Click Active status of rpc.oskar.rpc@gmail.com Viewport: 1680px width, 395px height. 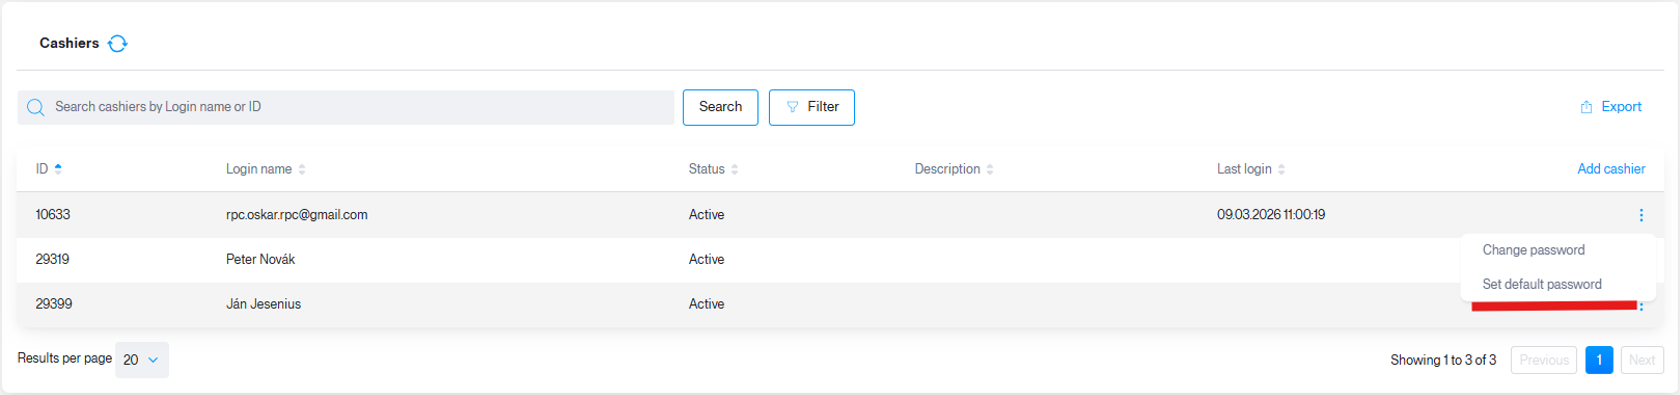[706, 215]
